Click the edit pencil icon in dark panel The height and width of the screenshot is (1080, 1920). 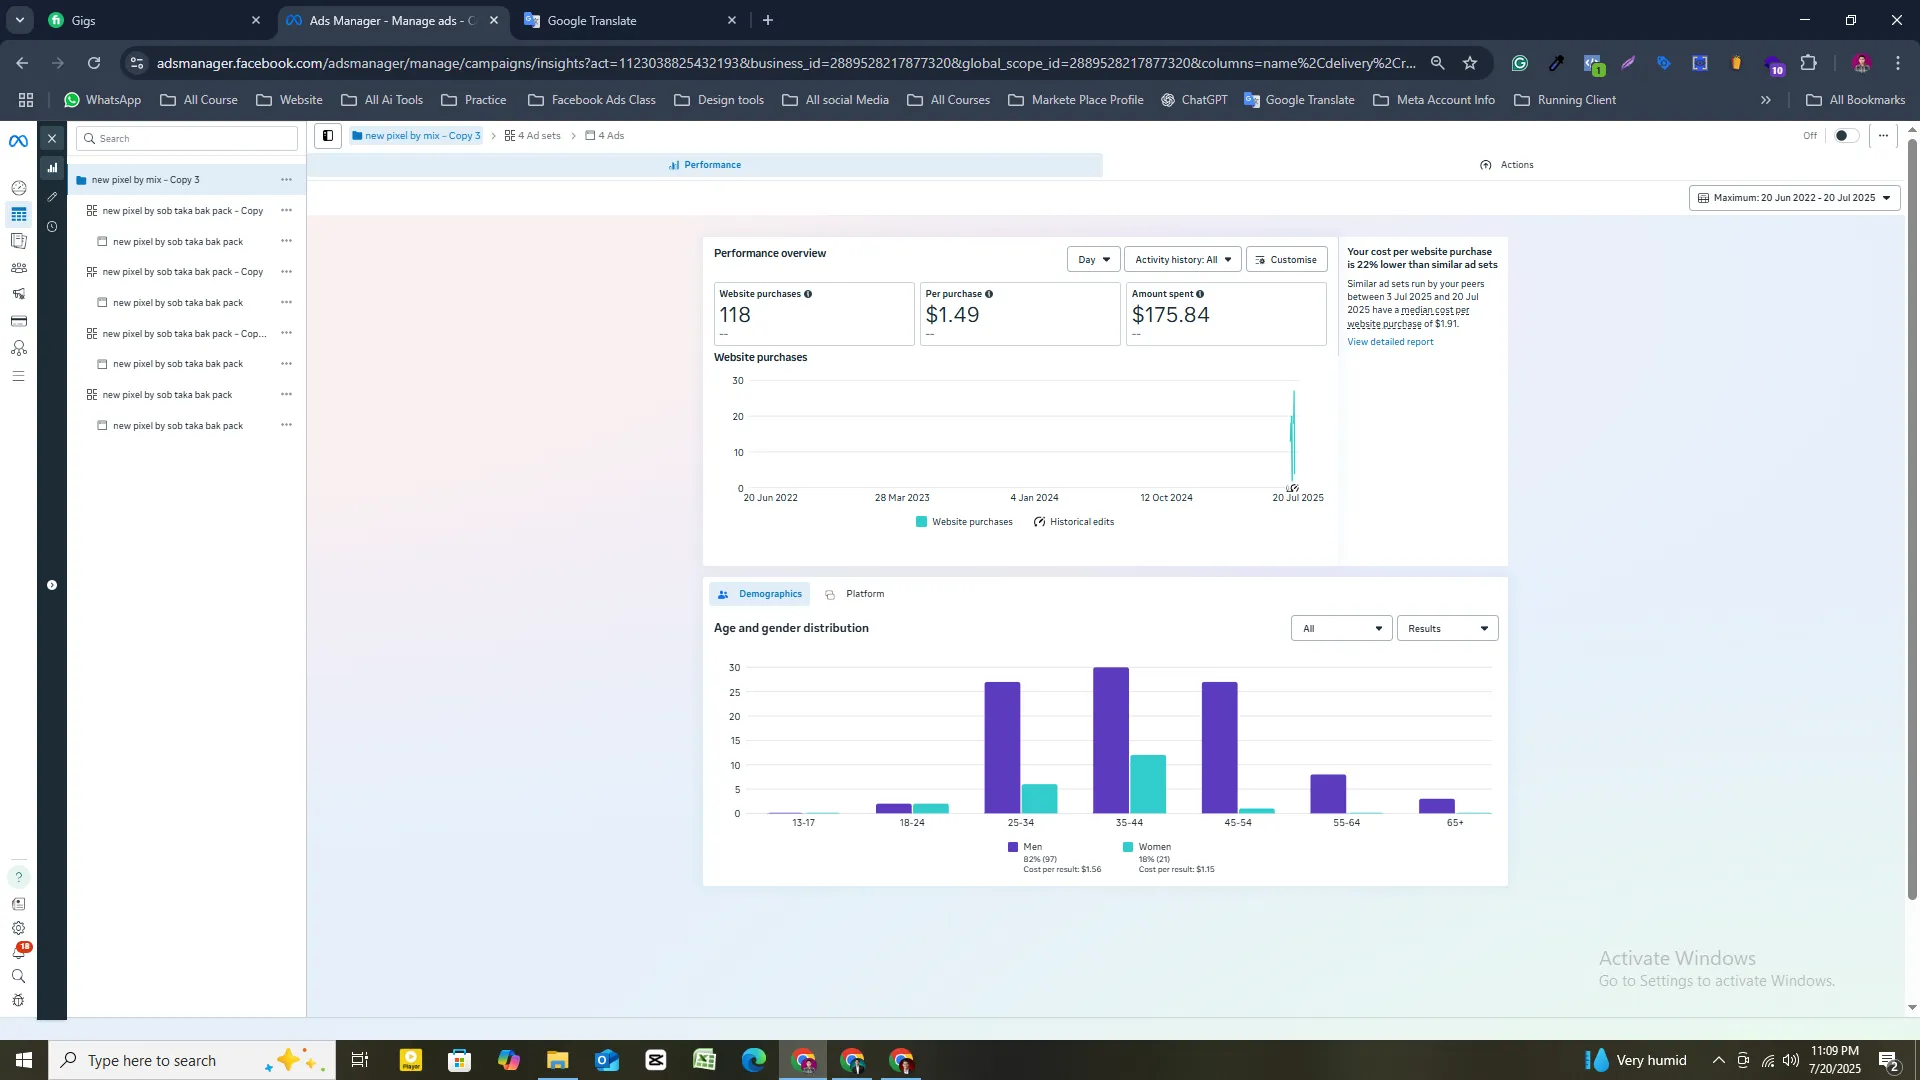(x=52, y=197)
